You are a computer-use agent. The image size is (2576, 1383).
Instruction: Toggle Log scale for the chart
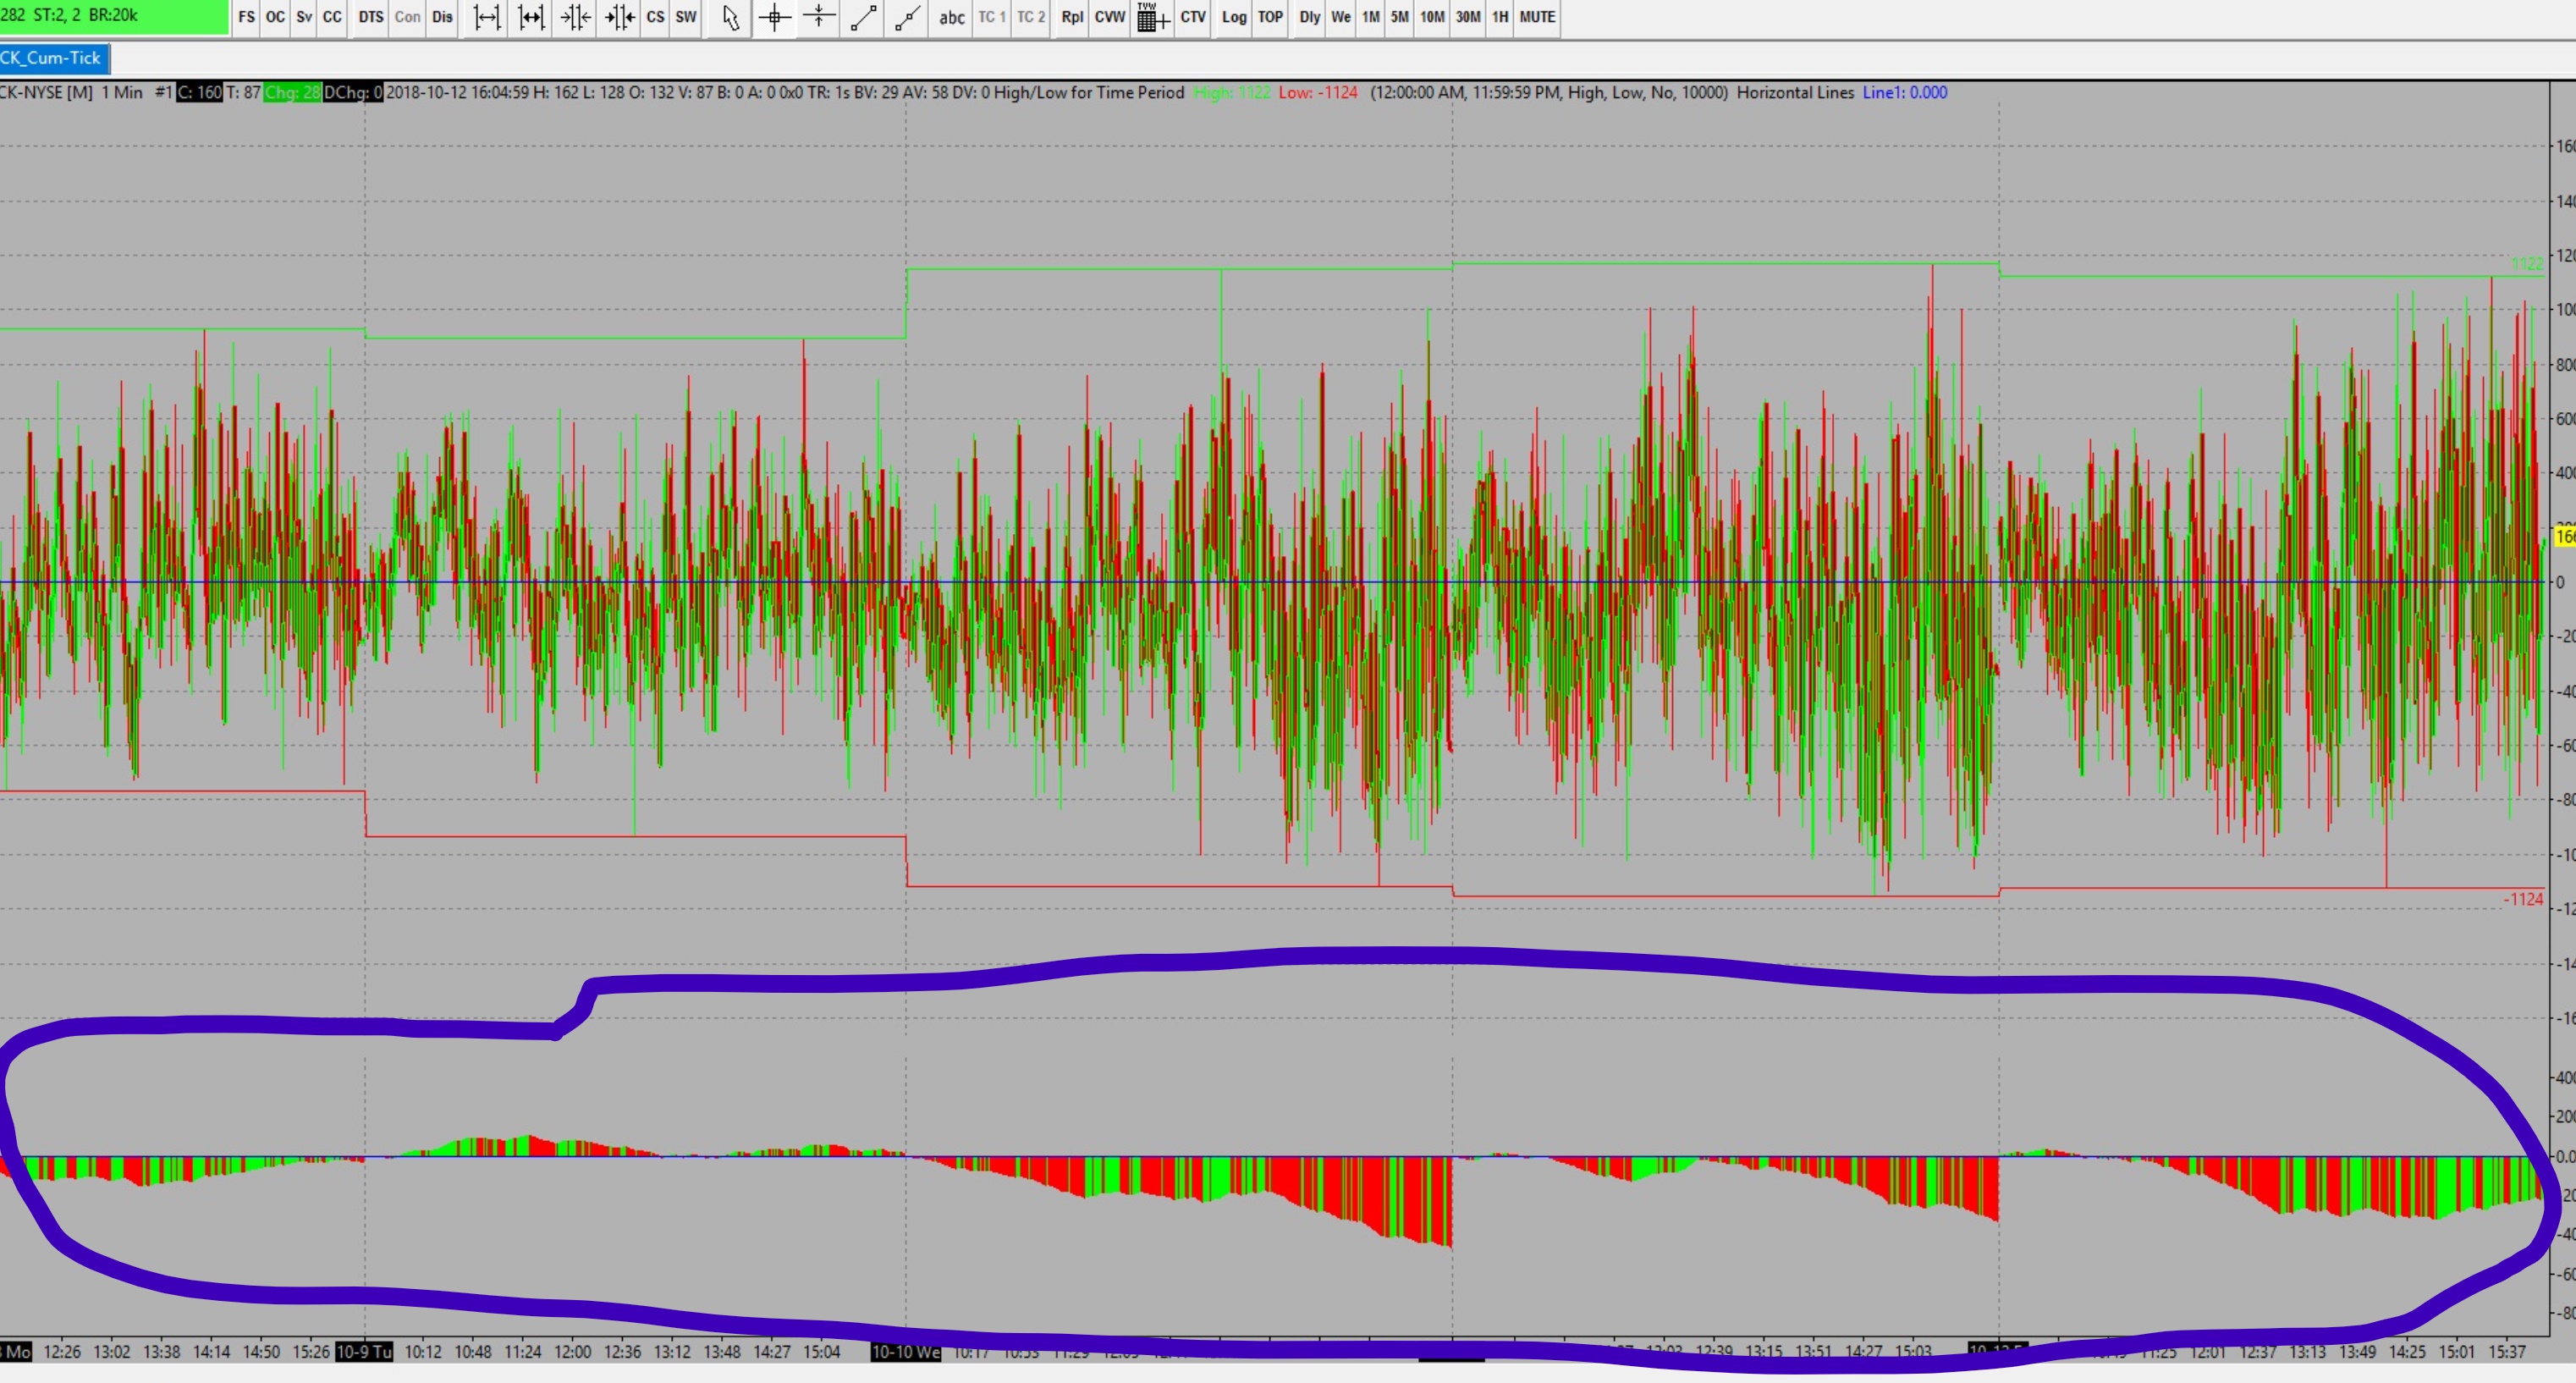1234,17
